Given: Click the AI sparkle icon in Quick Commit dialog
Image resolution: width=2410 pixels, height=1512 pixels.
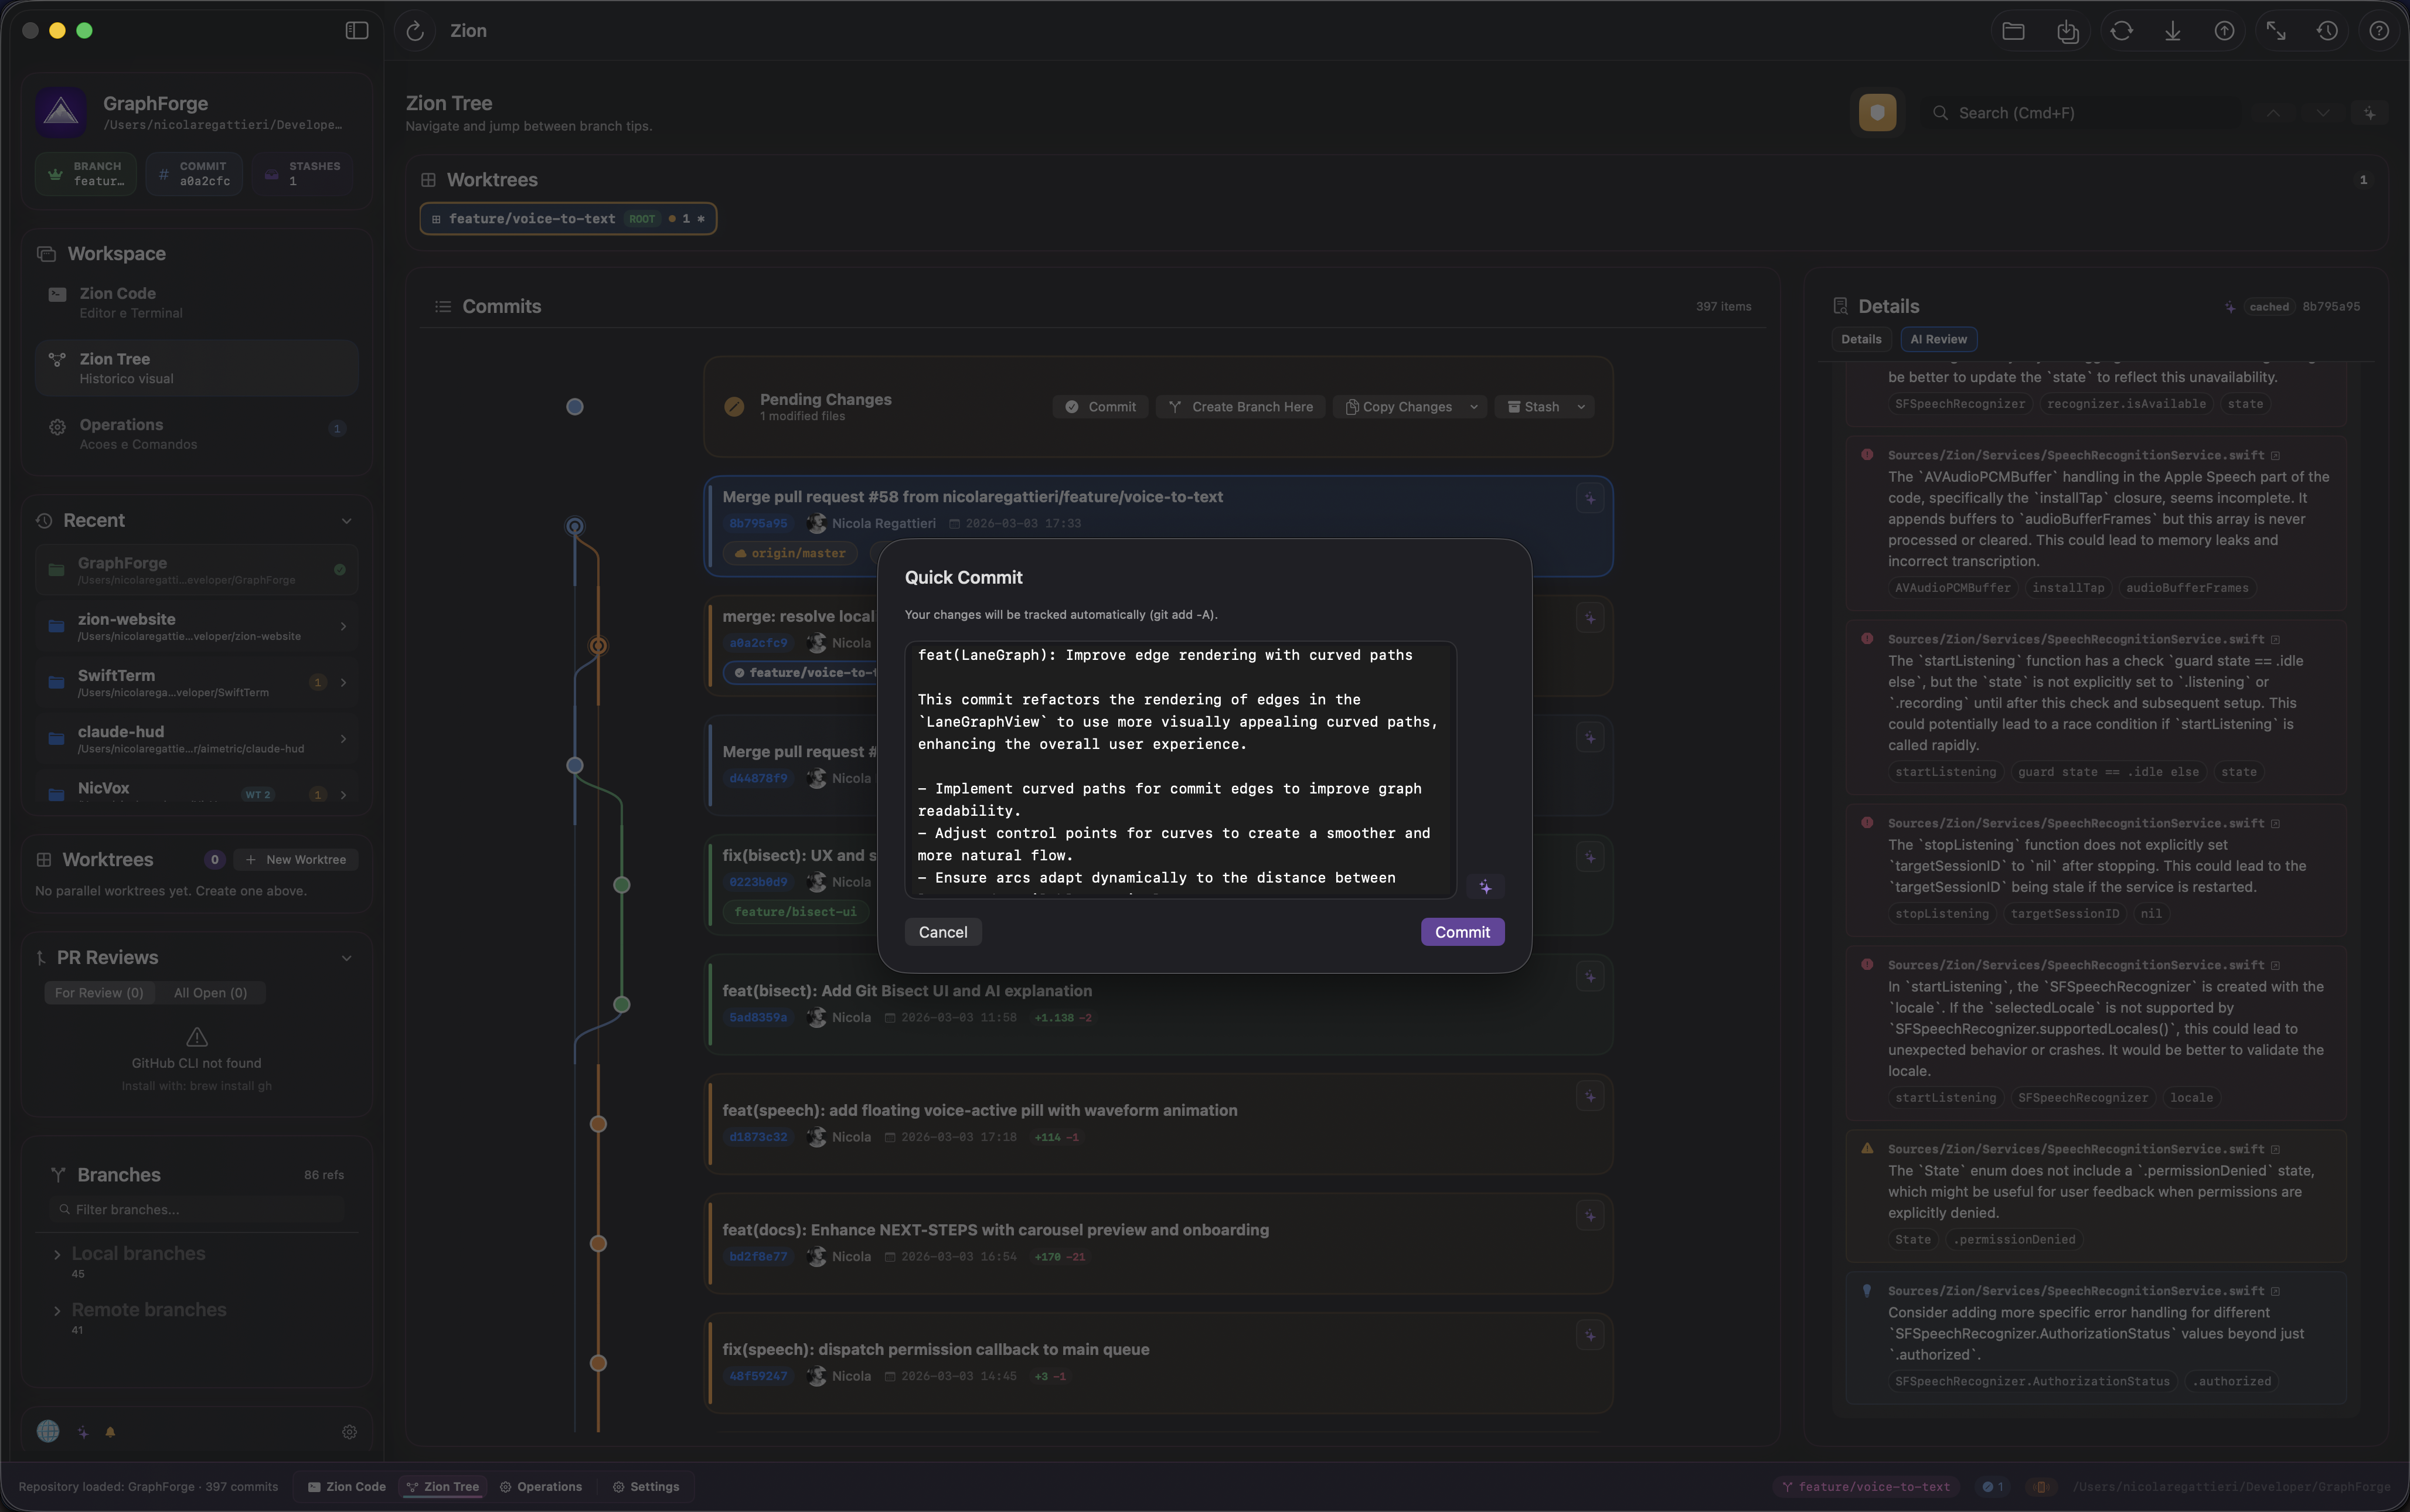Looking at the screenshot, I should point(1486,887).
